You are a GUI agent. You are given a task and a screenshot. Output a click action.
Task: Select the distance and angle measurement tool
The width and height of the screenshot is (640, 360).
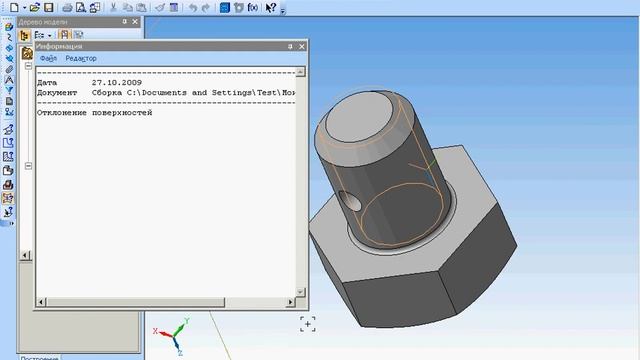8,129
